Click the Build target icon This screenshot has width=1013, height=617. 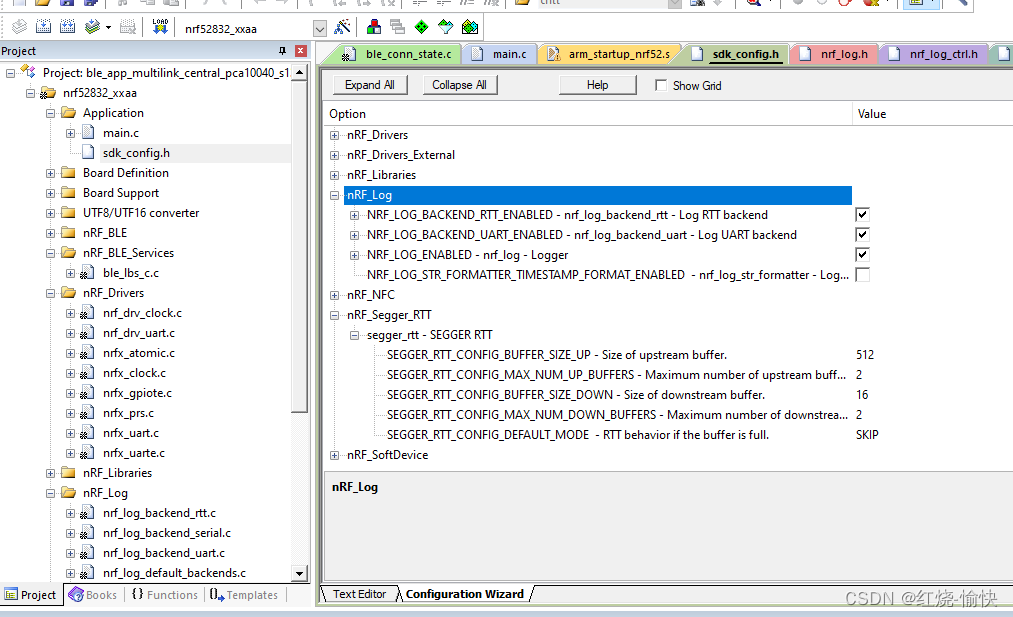[43, 26]
